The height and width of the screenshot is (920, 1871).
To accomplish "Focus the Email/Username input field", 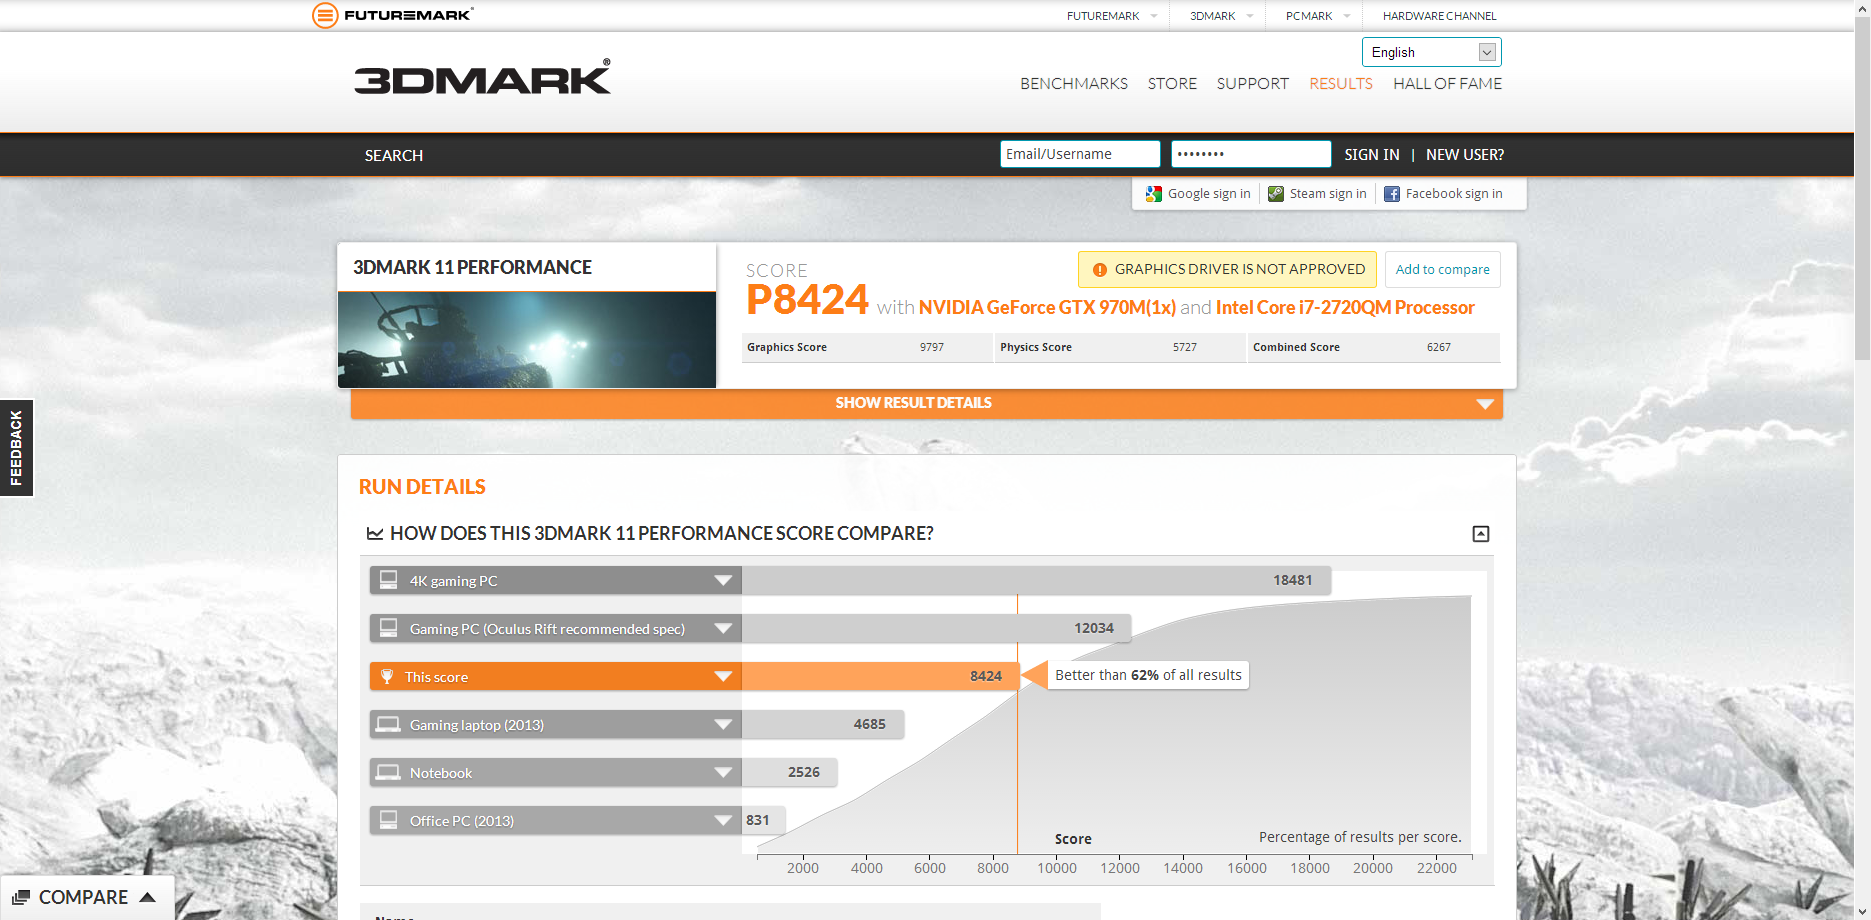I will 1080,154.
